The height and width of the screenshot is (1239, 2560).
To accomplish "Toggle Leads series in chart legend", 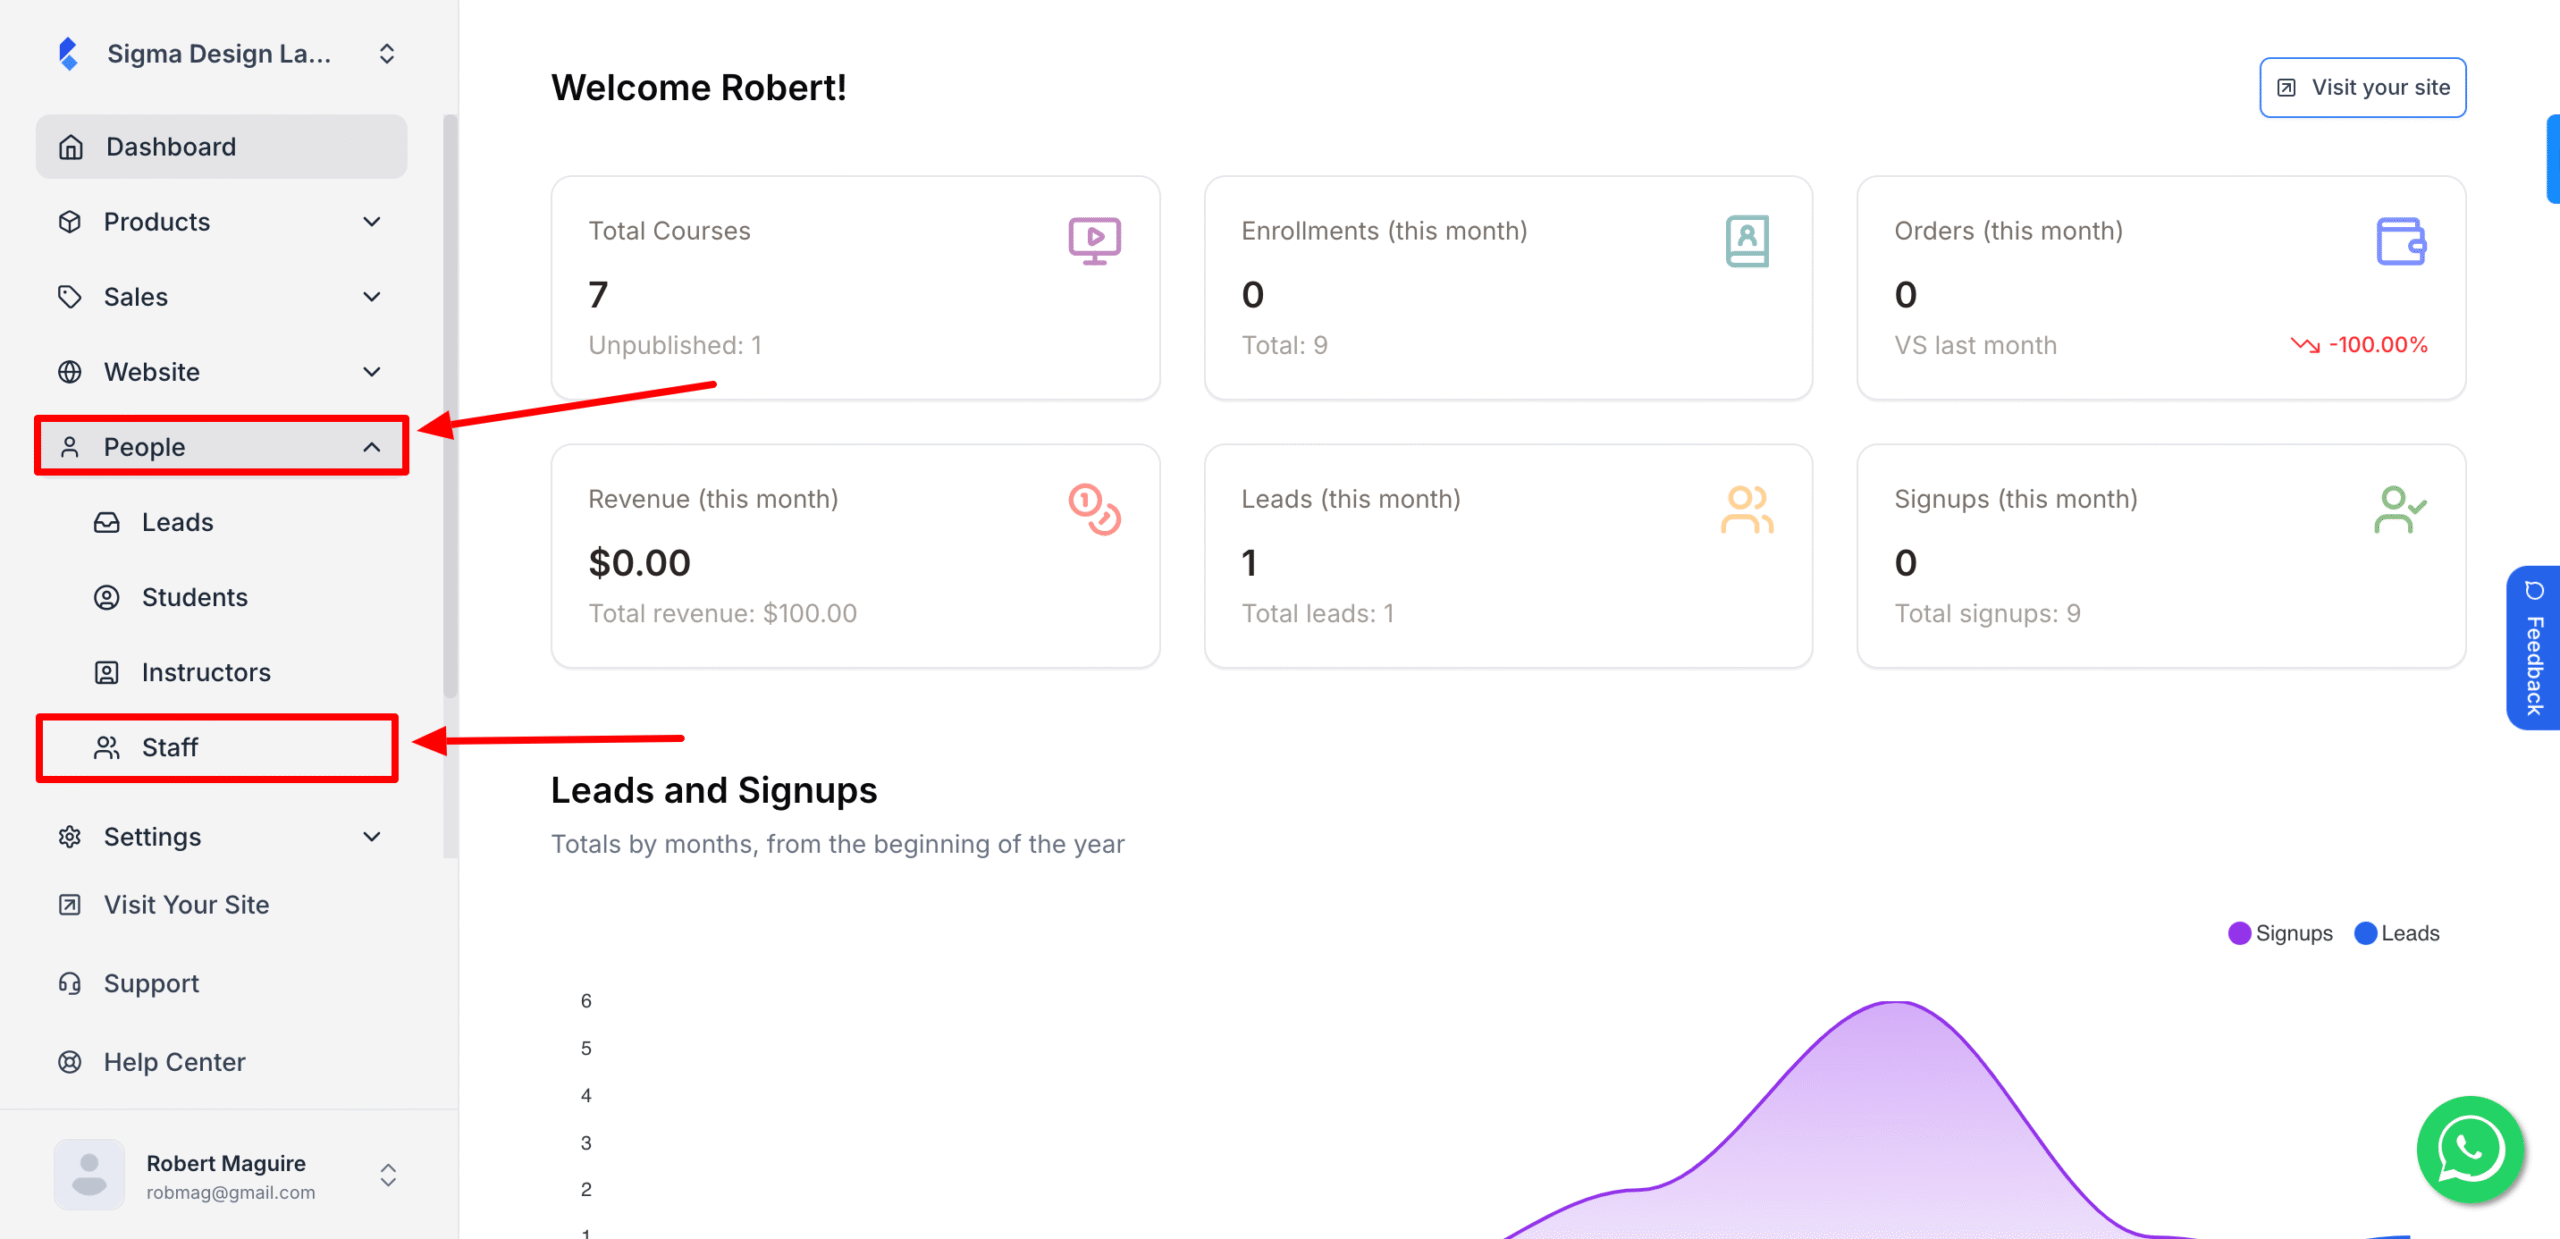I will [x=2397, y=933].
